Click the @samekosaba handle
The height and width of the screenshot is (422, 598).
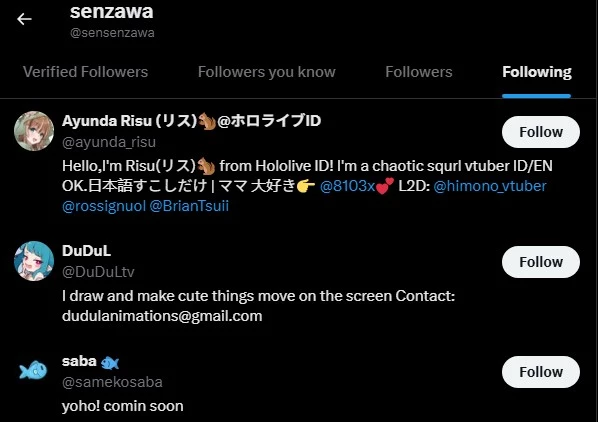[112, 382]
